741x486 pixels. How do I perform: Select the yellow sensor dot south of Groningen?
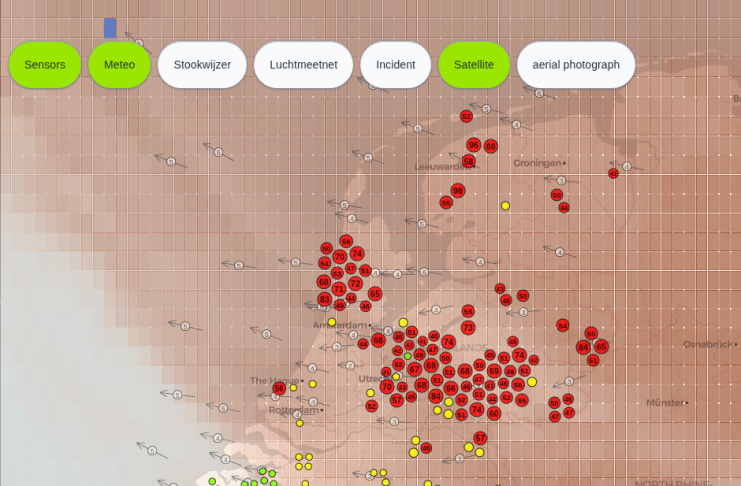point(505,206)
